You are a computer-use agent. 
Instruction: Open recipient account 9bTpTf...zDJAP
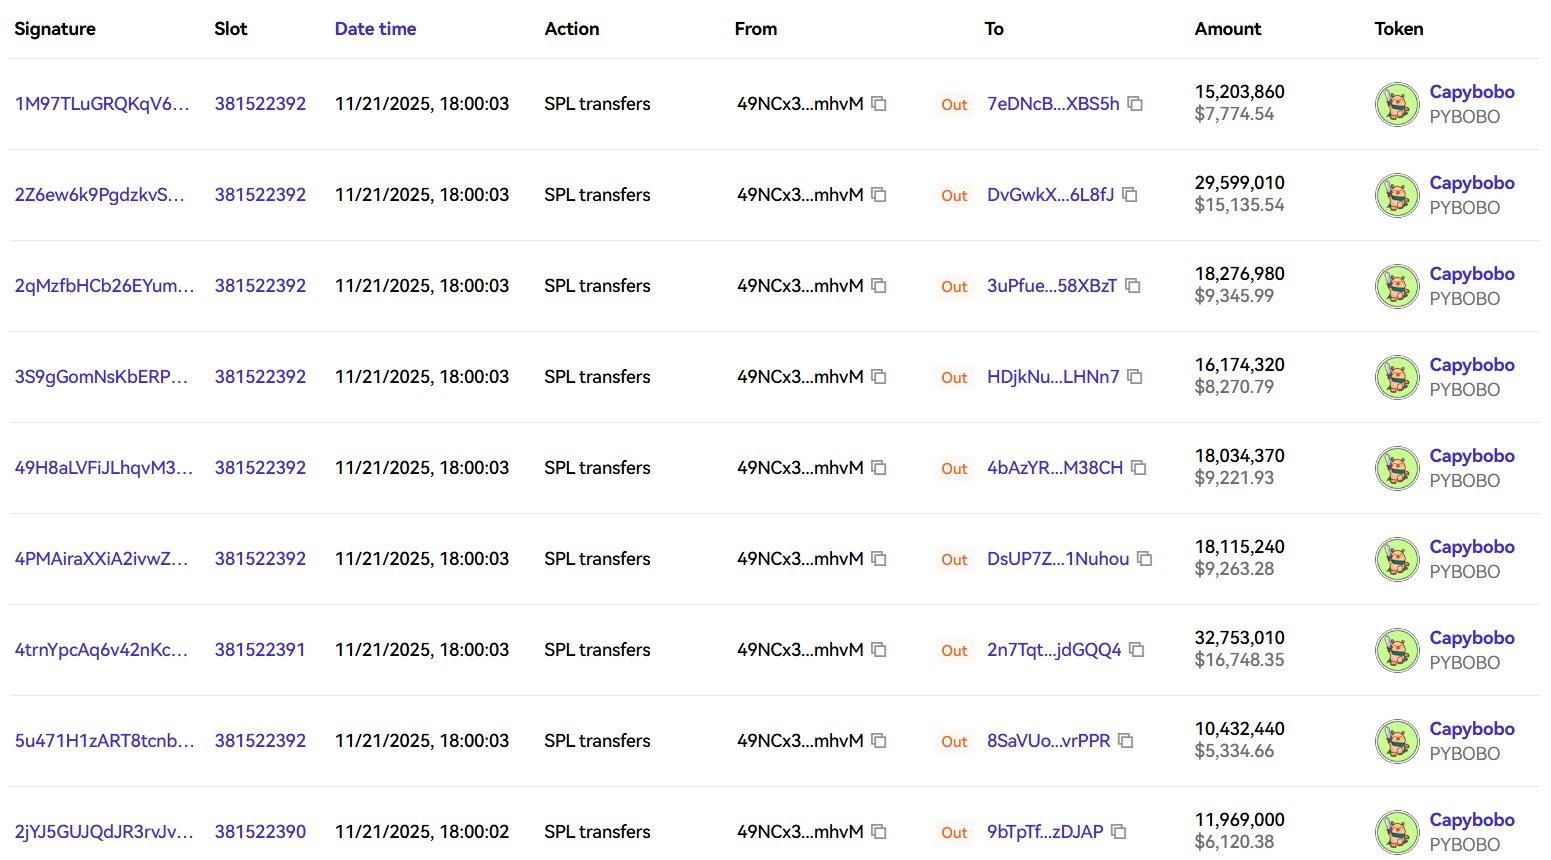coord(1045,832)
